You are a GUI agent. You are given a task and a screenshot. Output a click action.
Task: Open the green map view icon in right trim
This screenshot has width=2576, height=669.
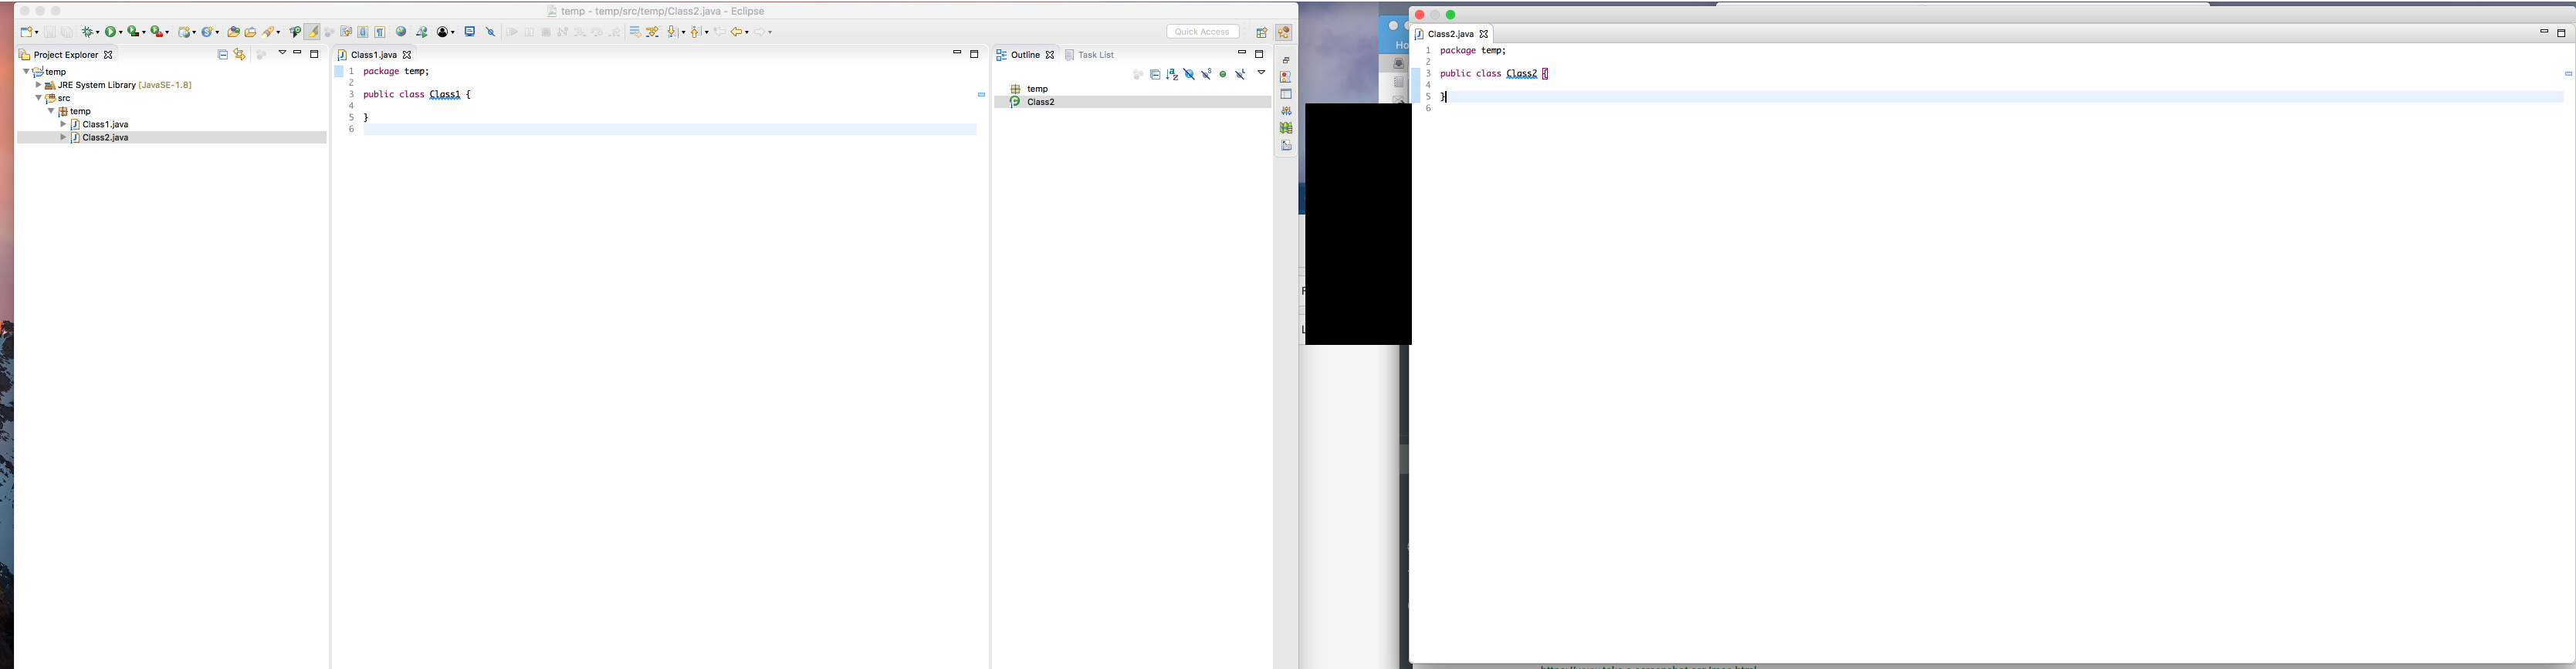(x=1286, y=128)
